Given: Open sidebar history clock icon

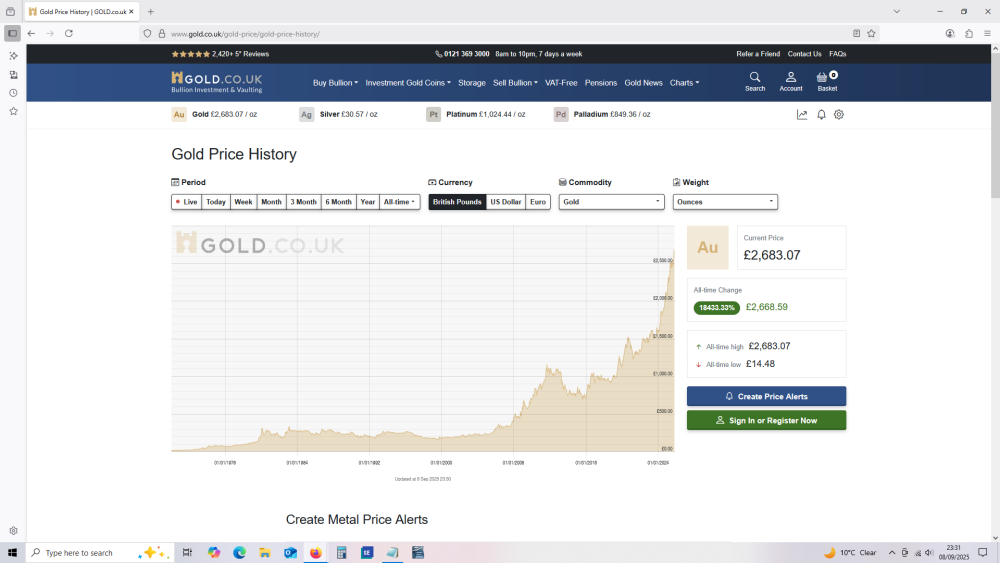Looking at the screenshot, I should pyautogui.click(x=13, y=93).
